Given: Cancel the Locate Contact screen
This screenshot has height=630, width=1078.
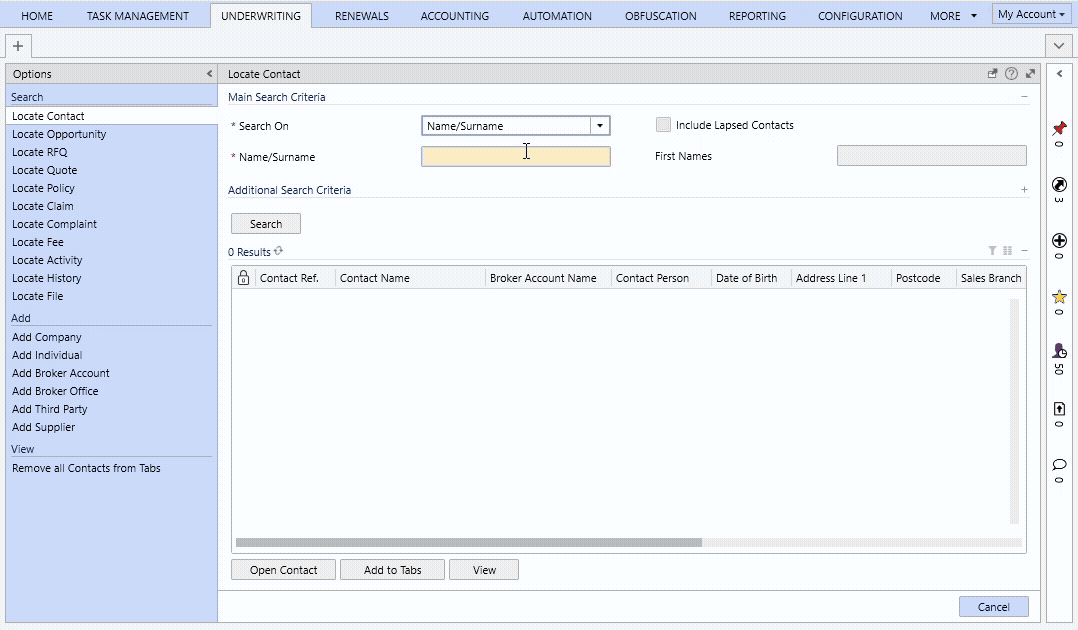Looking at the screenshot, I should pos(993,607).
